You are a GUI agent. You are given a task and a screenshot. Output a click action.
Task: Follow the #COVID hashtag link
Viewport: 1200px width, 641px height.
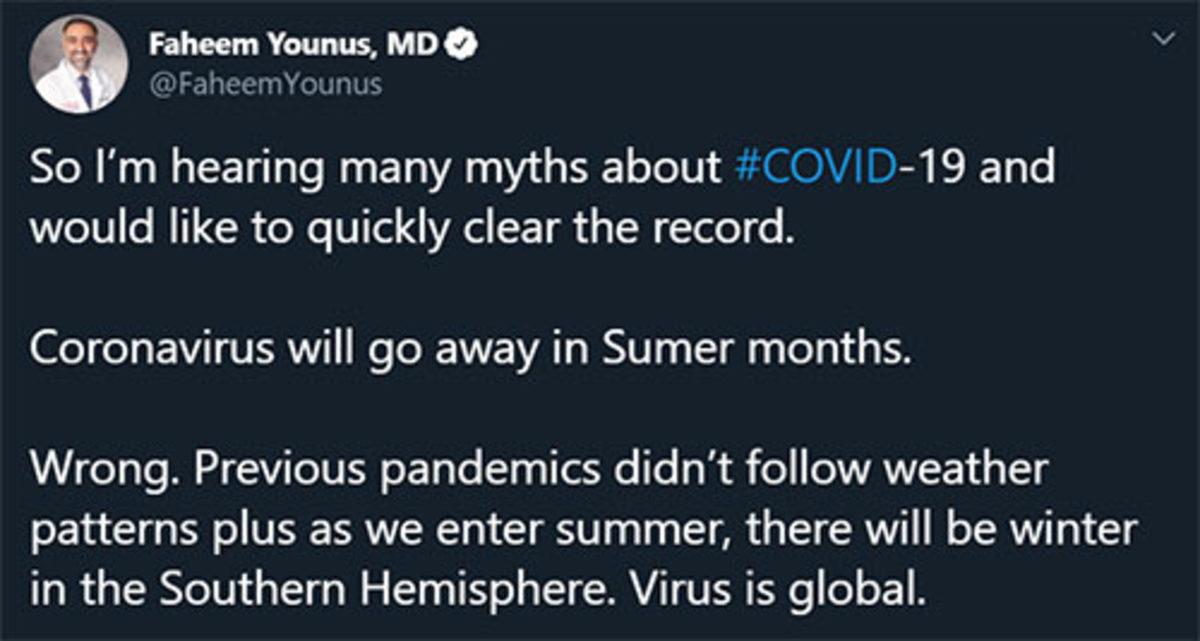pos(813,168)
